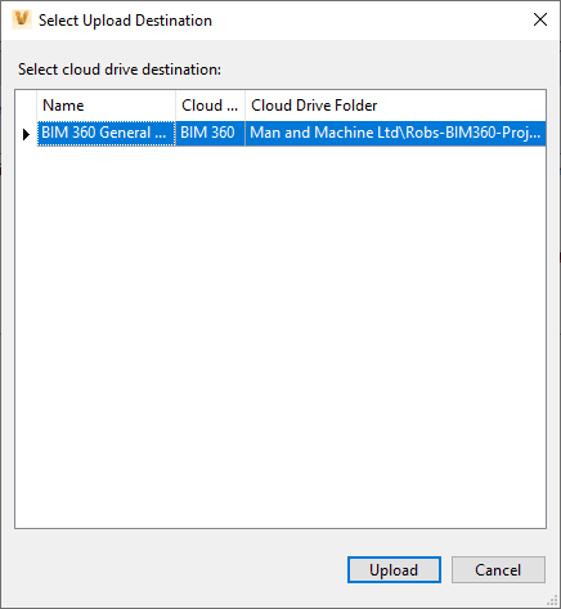Select the Man and Machine Ltd folder path cell
Image resolution: width=561 pixels, height=609 pixels.
click(395, 134)
